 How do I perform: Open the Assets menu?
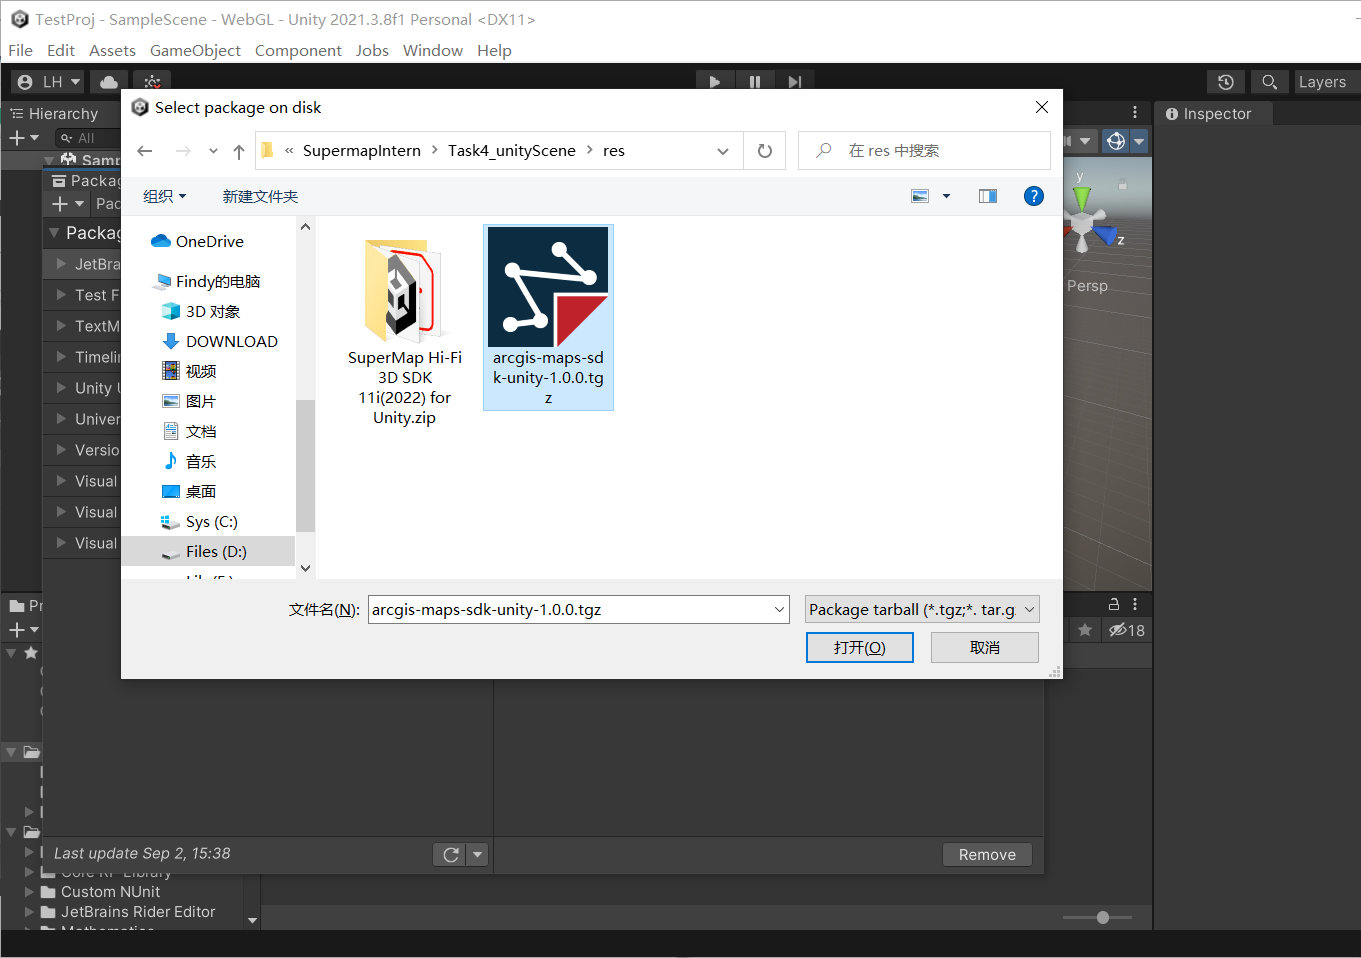coord(112,50)
